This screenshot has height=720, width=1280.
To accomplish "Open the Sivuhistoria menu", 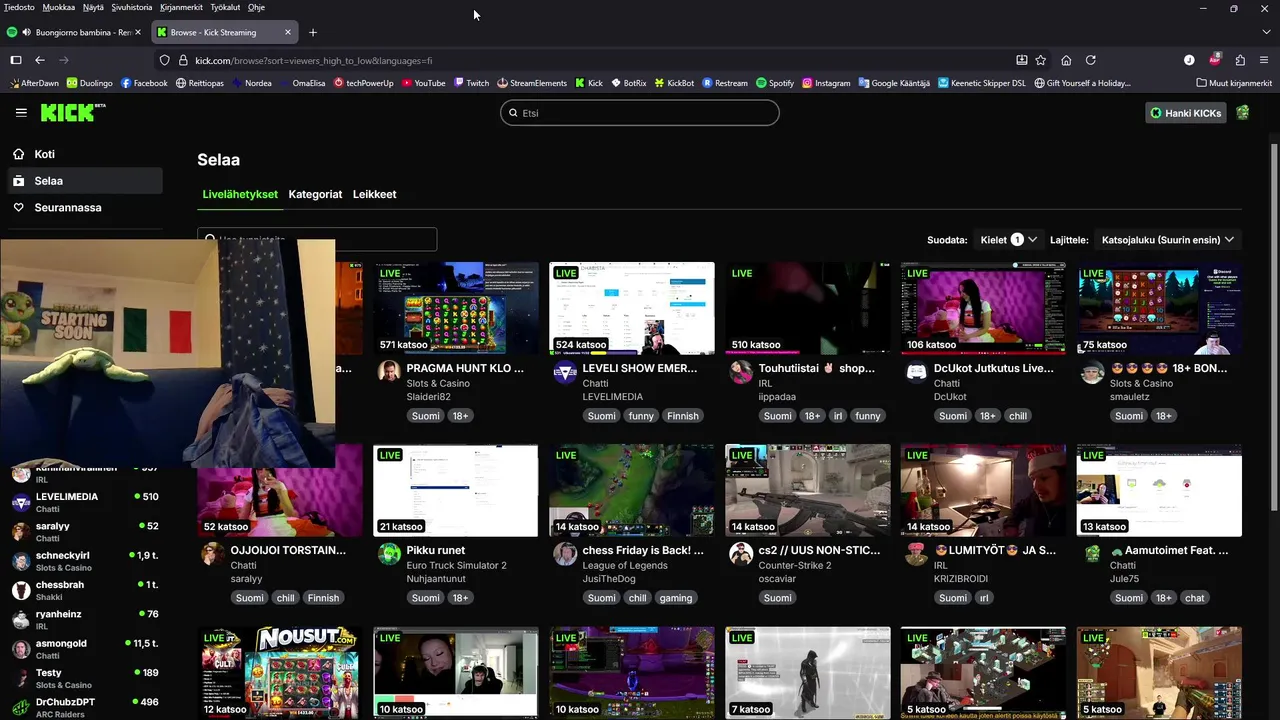I will pos(131,7).
